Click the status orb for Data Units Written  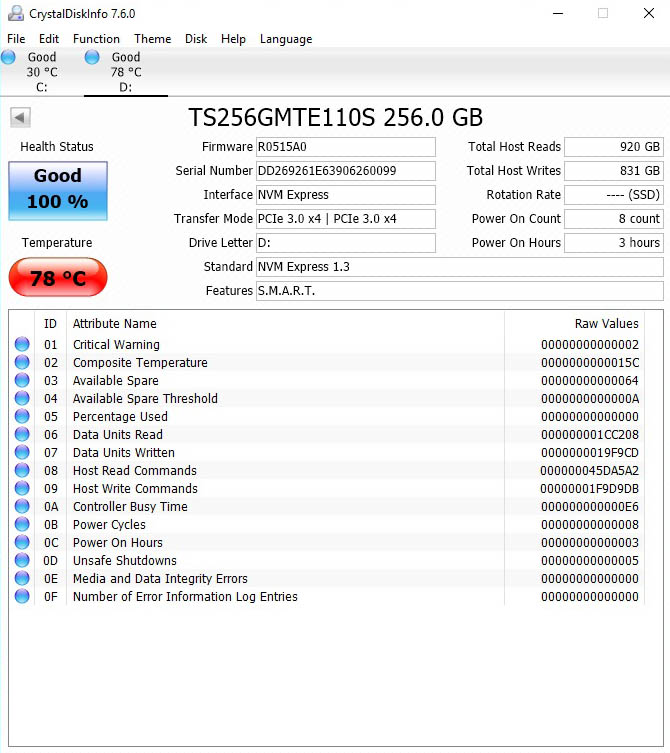pyautogui.click(x=22, y=452)
